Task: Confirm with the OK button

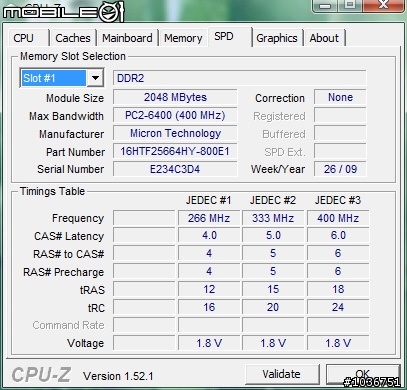Action: (x=363, y=374)
